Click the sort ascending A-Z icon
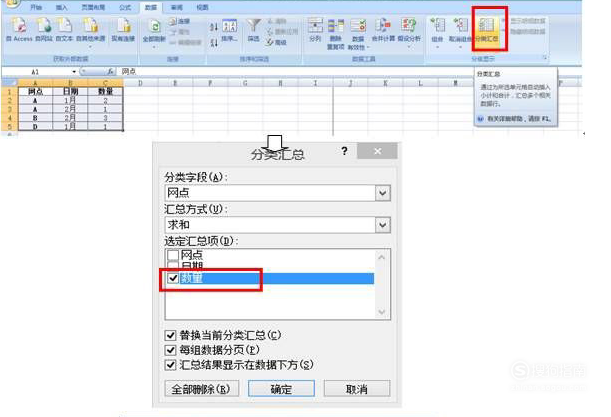Screen dimensions: 611x417 coord(214,27)
